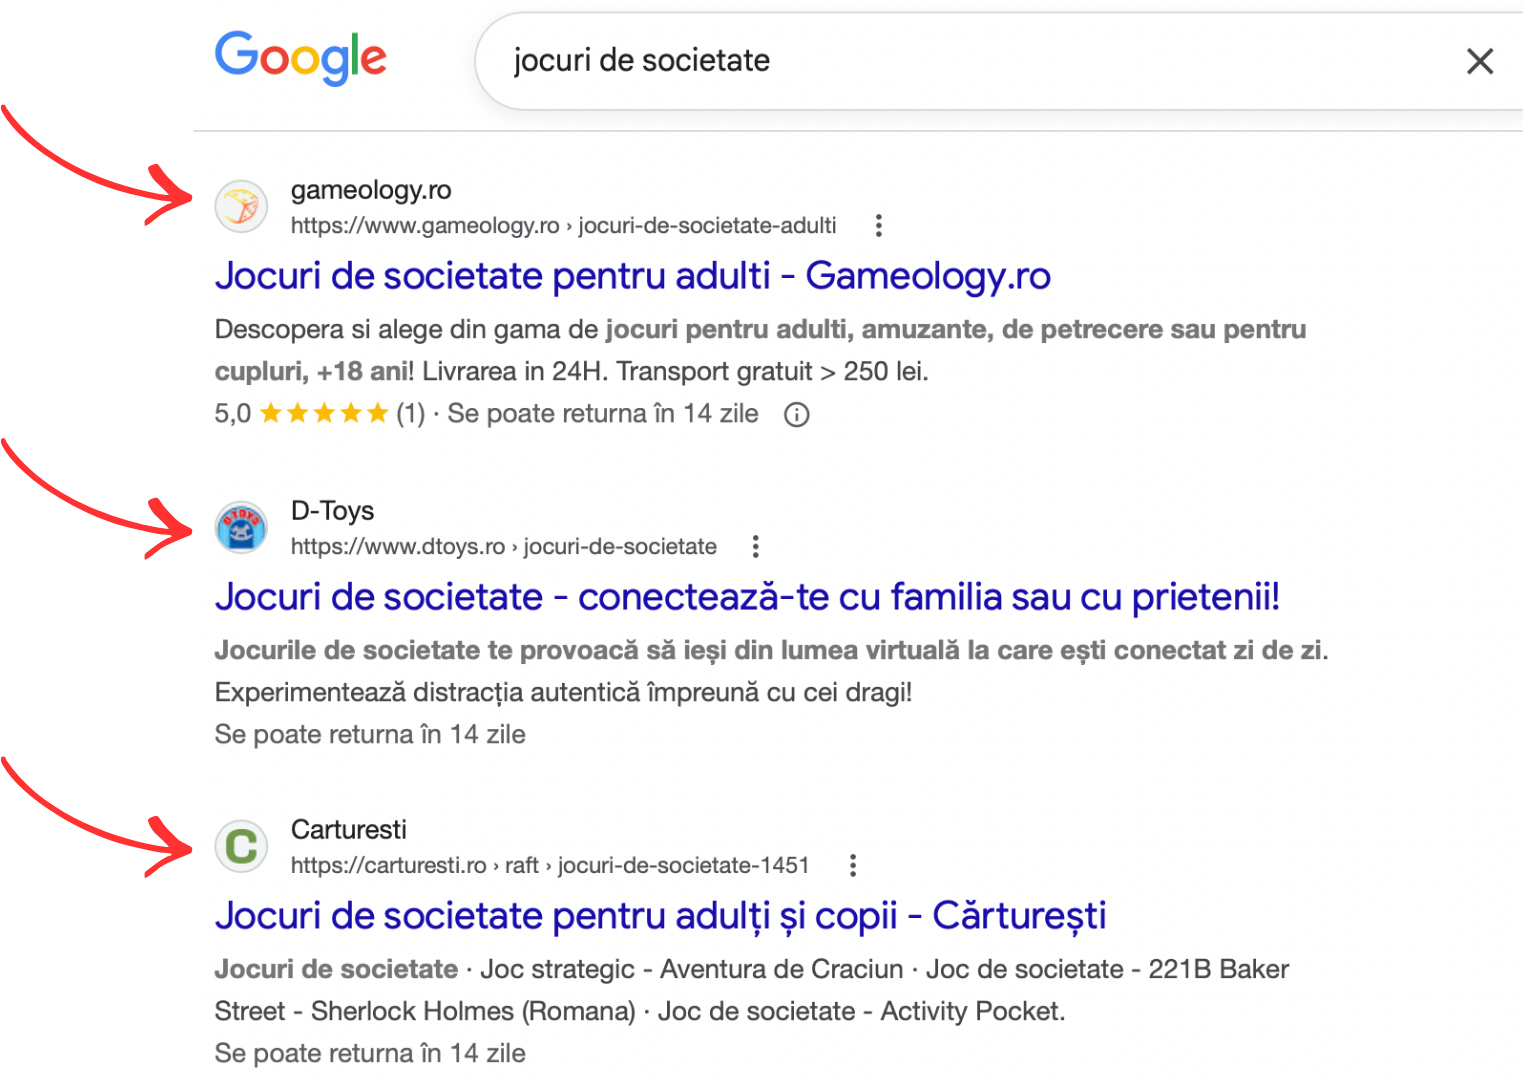Click the five-star rating on gameology result
This screenshot has height=1080, width=1523.
pos(323,414)
